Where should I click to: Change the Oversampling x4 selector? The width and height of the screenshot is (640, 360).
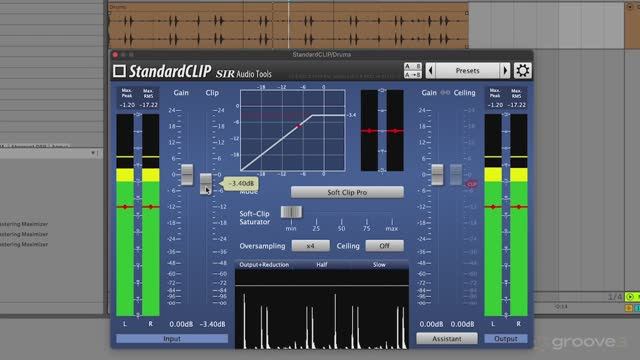[x=310, y=246]
